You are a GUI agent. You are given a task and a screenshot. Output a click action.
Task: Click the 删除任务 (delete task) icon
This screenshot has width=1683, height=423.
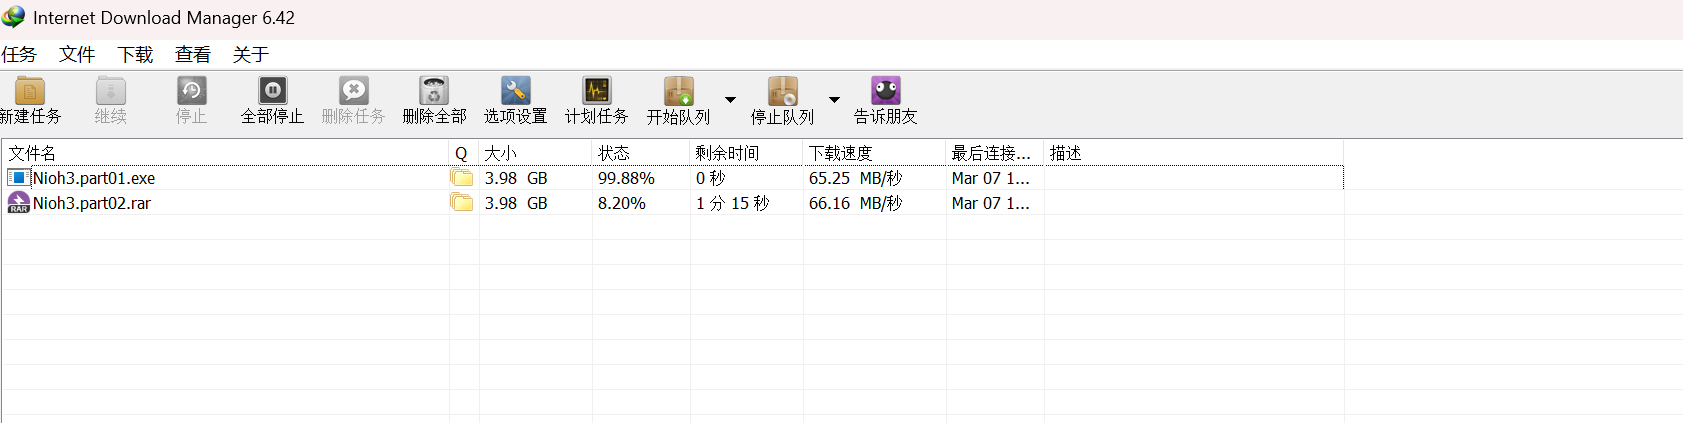click(353, 91)
